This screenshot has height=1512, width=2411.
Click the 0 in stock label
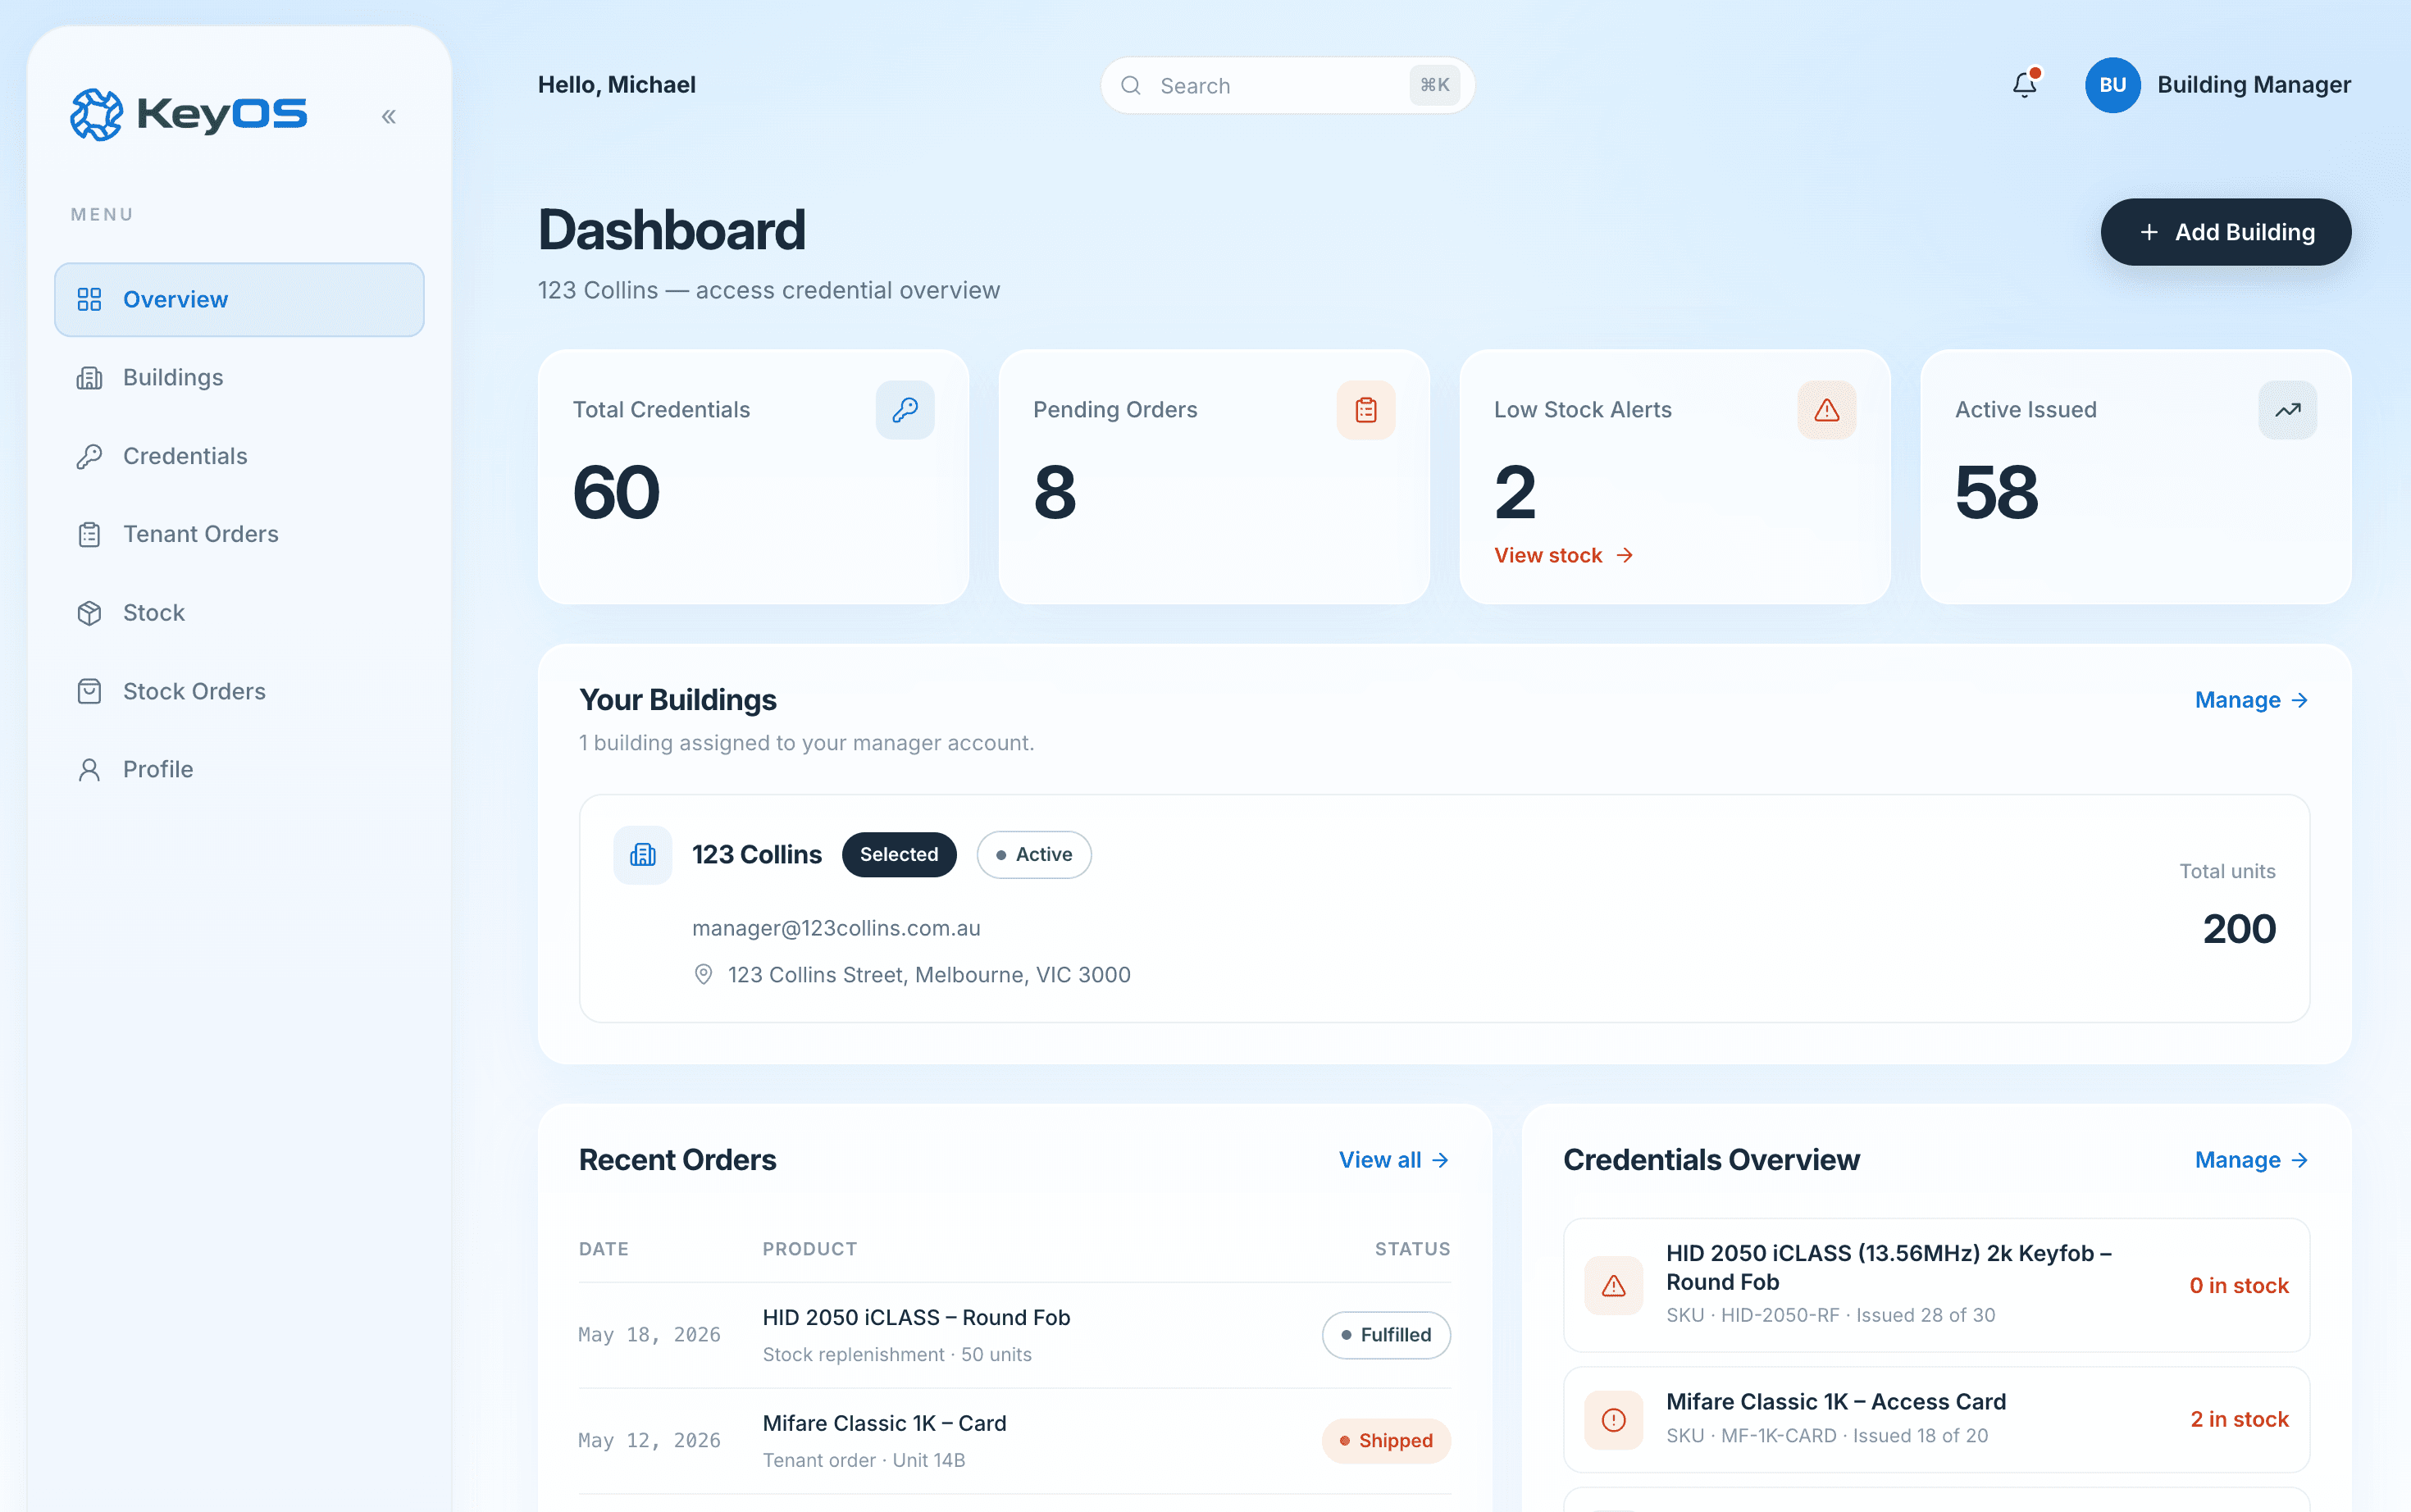click(2238, 1286)
